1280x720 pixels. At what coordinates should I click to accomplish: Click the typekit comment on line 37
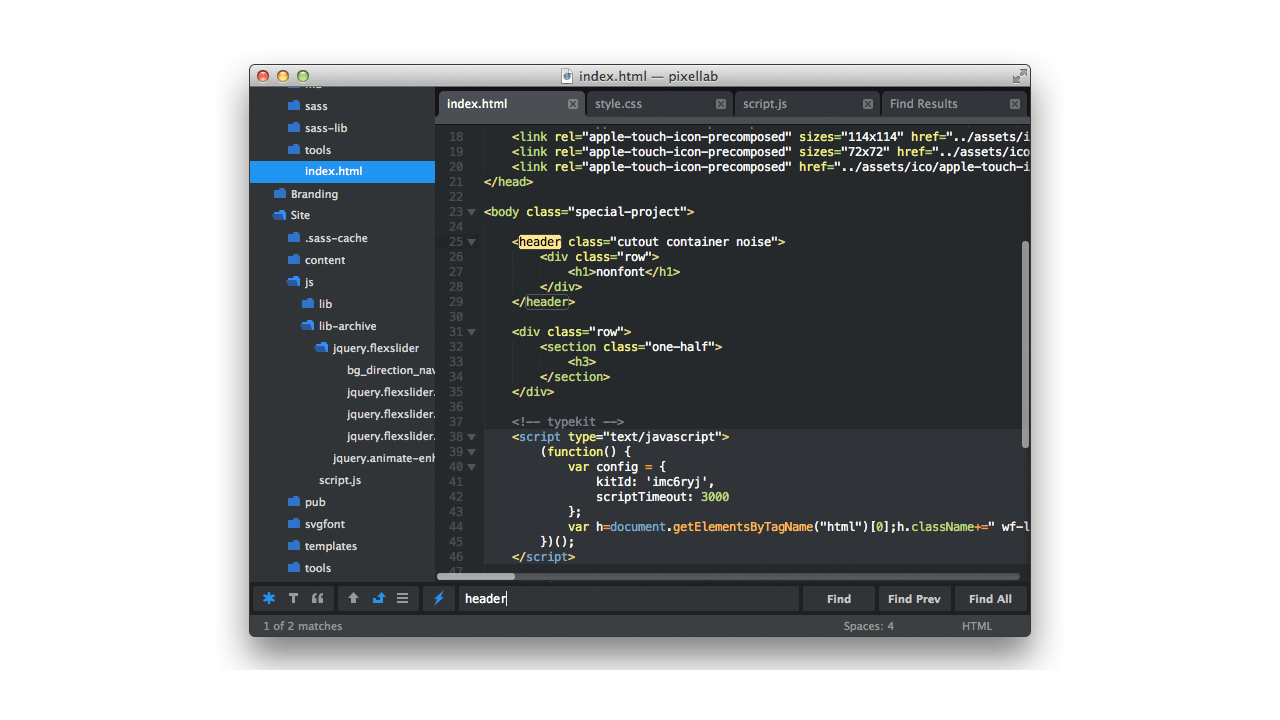point(568,422)
